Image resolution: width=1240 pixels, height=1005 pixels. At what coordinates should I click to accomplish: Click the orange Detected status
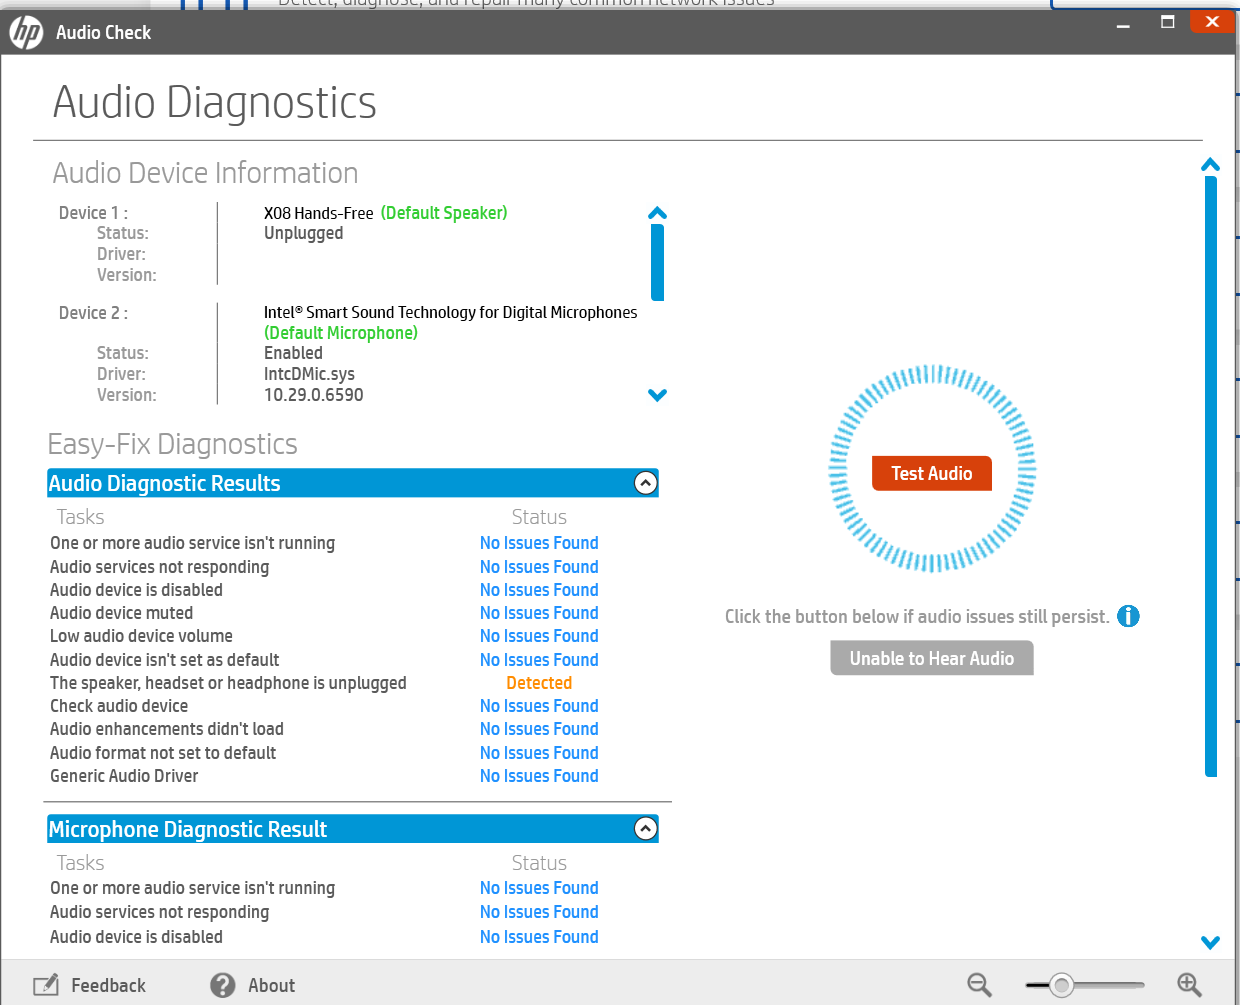539,683
